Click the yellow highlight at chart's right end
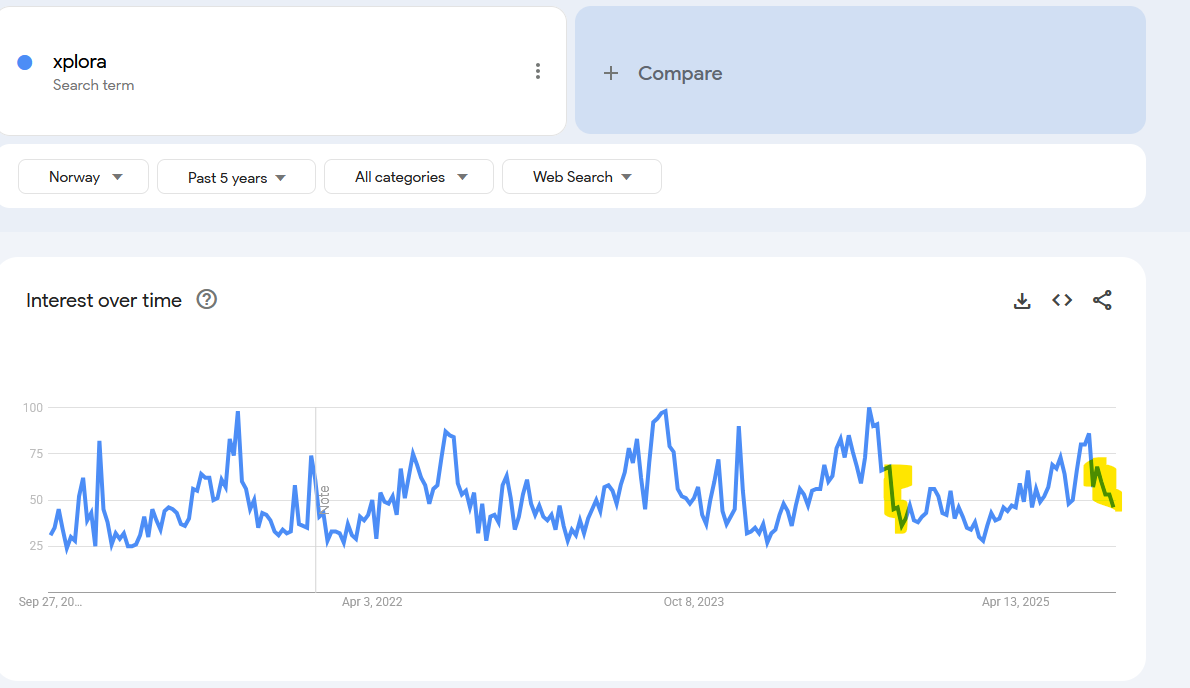 coord(1102,485)
